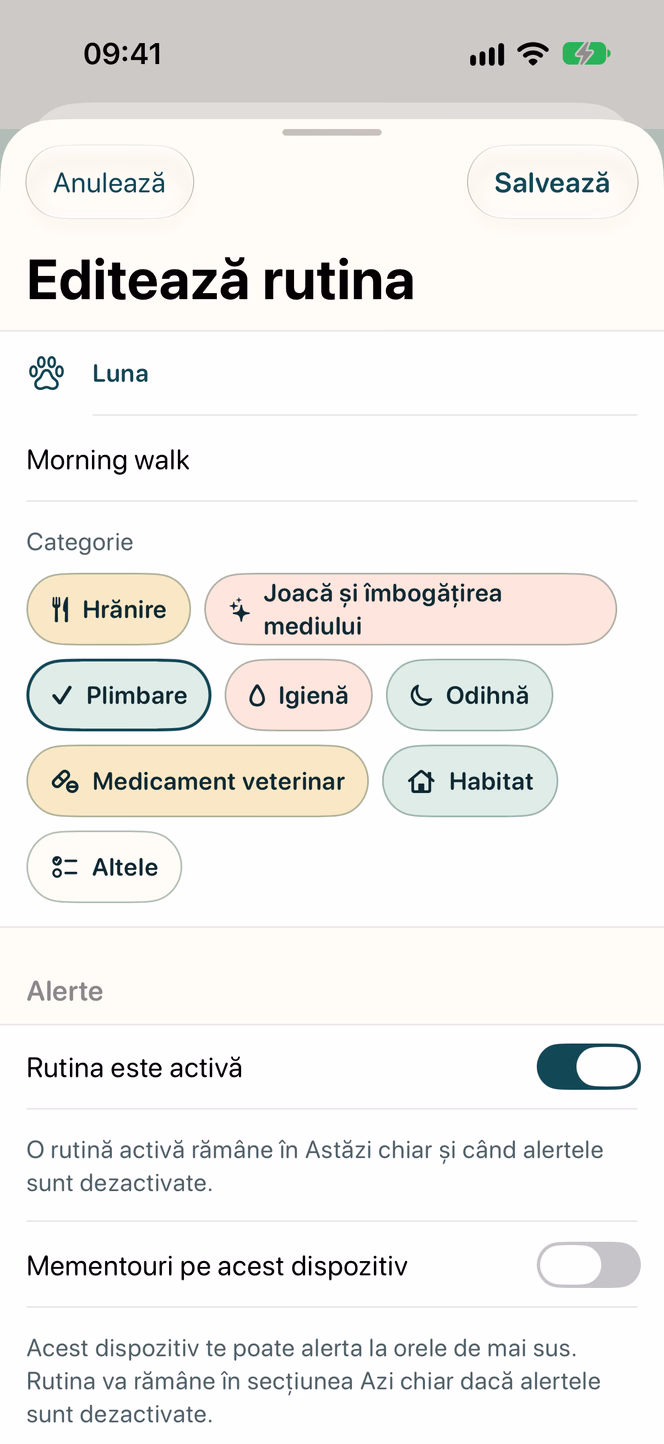Tap the sparkle icon for Joacă category
The height and width of the screenshot is (1444, 664).
(240, 610)
